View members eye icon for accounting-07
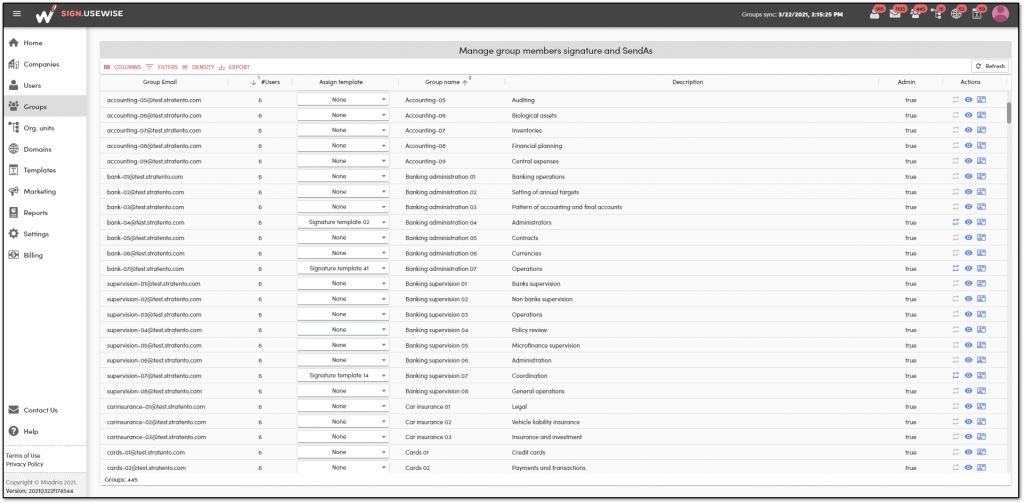This screenshot has width=1024, height=503. click(968, 130)
